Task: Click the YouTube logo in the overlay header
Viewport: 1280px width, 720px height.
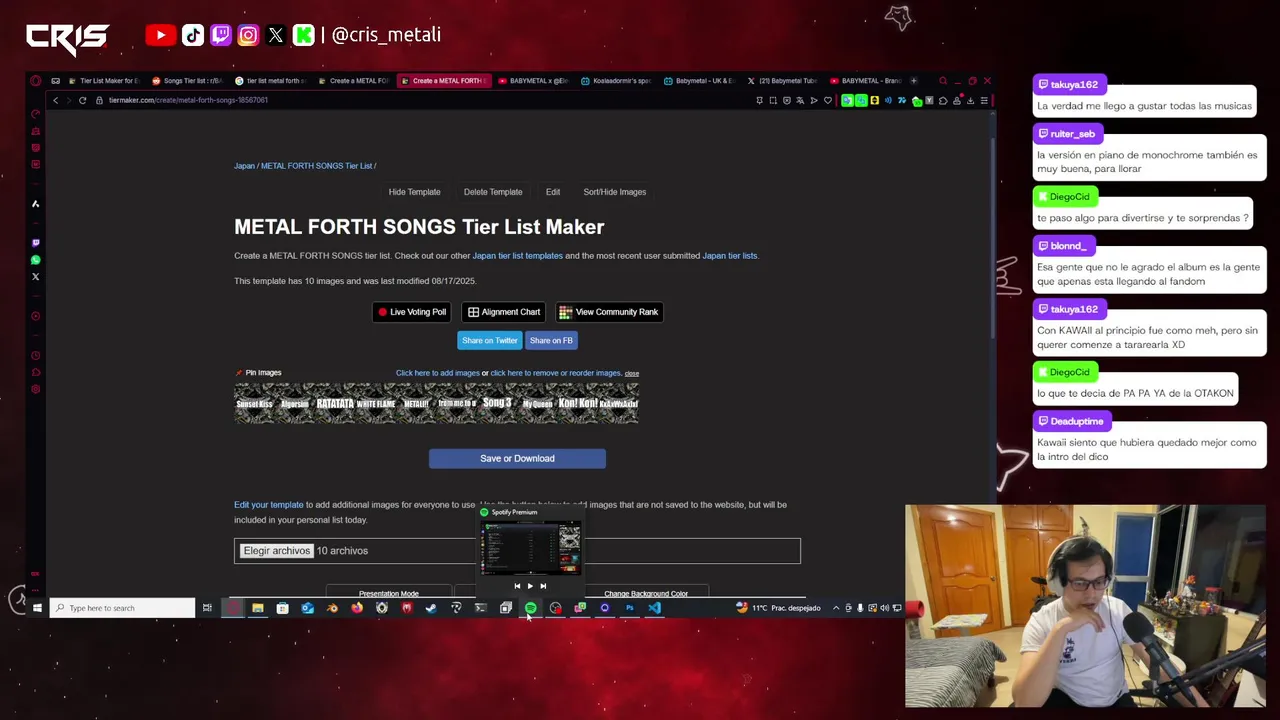Action: [x=160, y=35]
